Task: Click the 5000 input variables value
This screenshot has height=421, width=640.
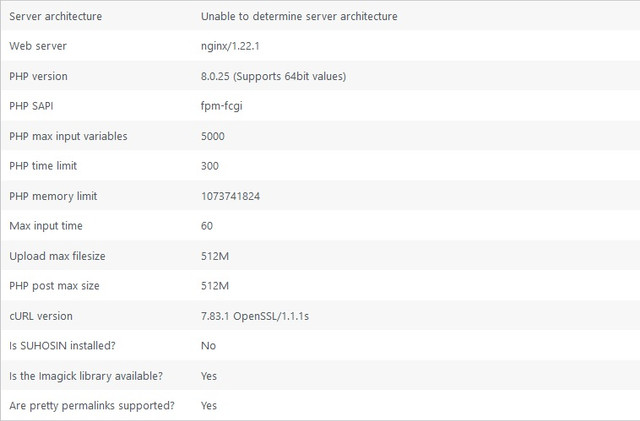Action: point(213,136)
